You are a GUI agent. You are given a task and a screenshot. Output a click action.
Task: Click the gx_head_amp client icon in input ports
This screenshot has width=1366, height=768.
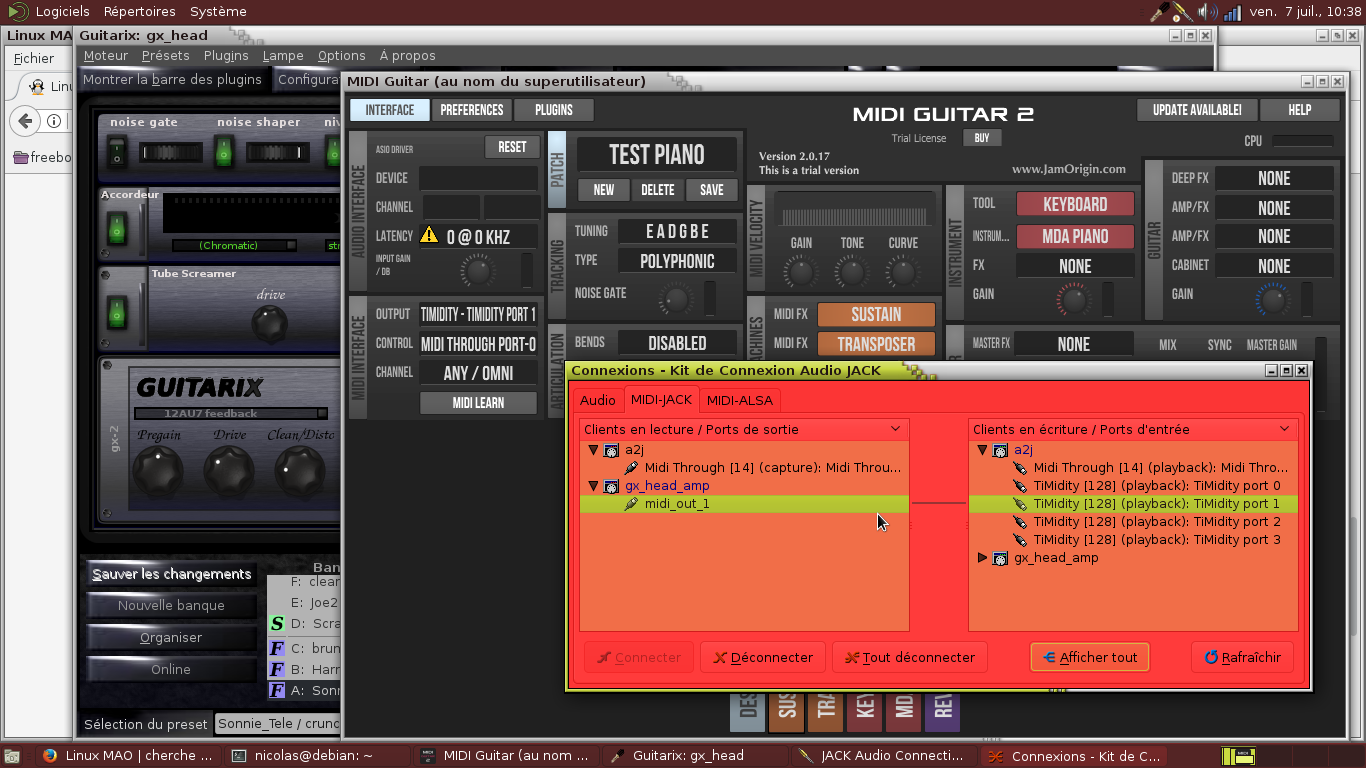coord(1000,558)
